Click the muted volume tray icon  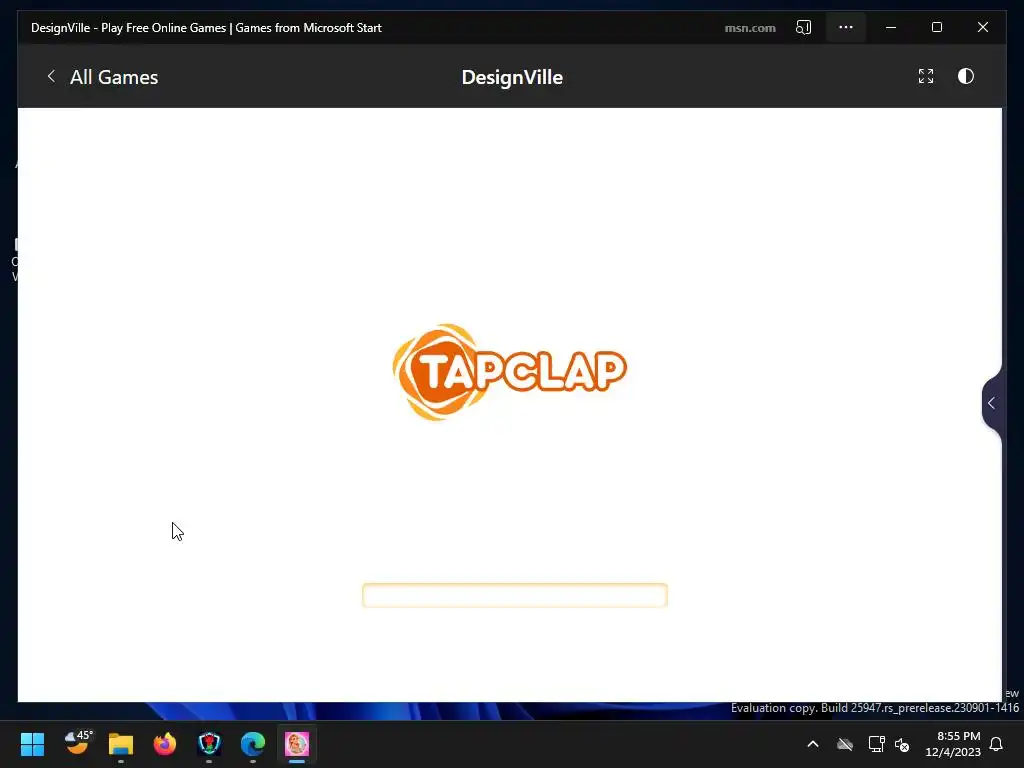pos(902,744)
